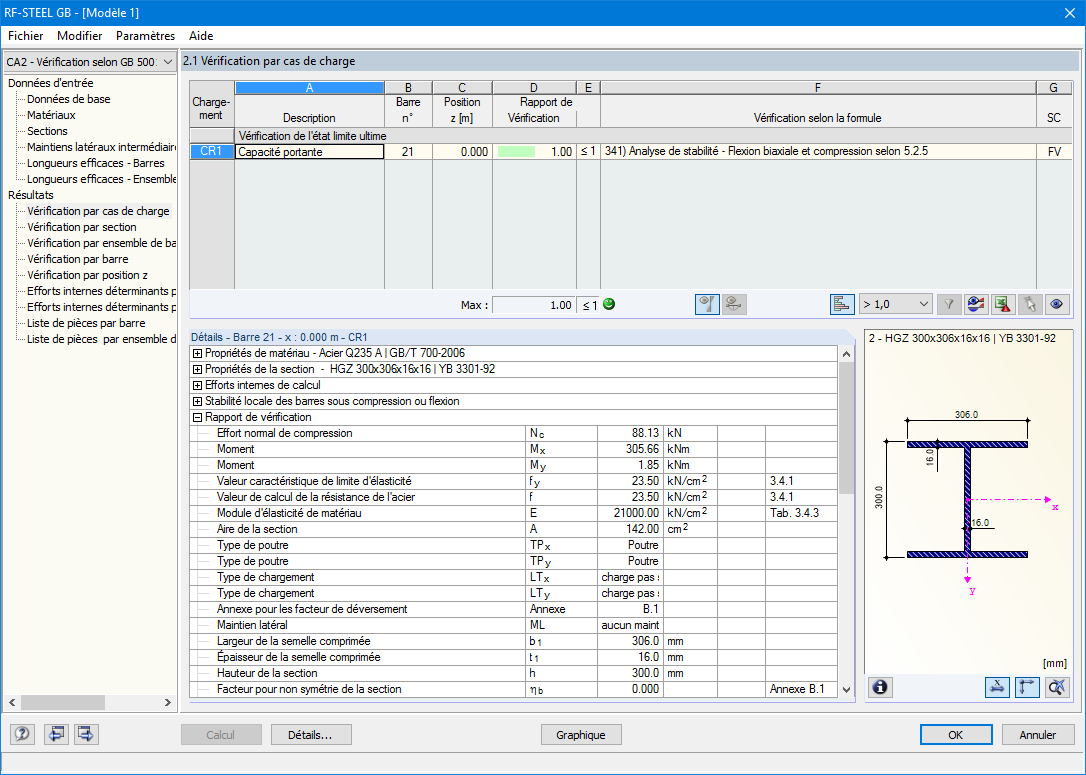
Task: Click the Annuler button
Action: pos(1038,735)
